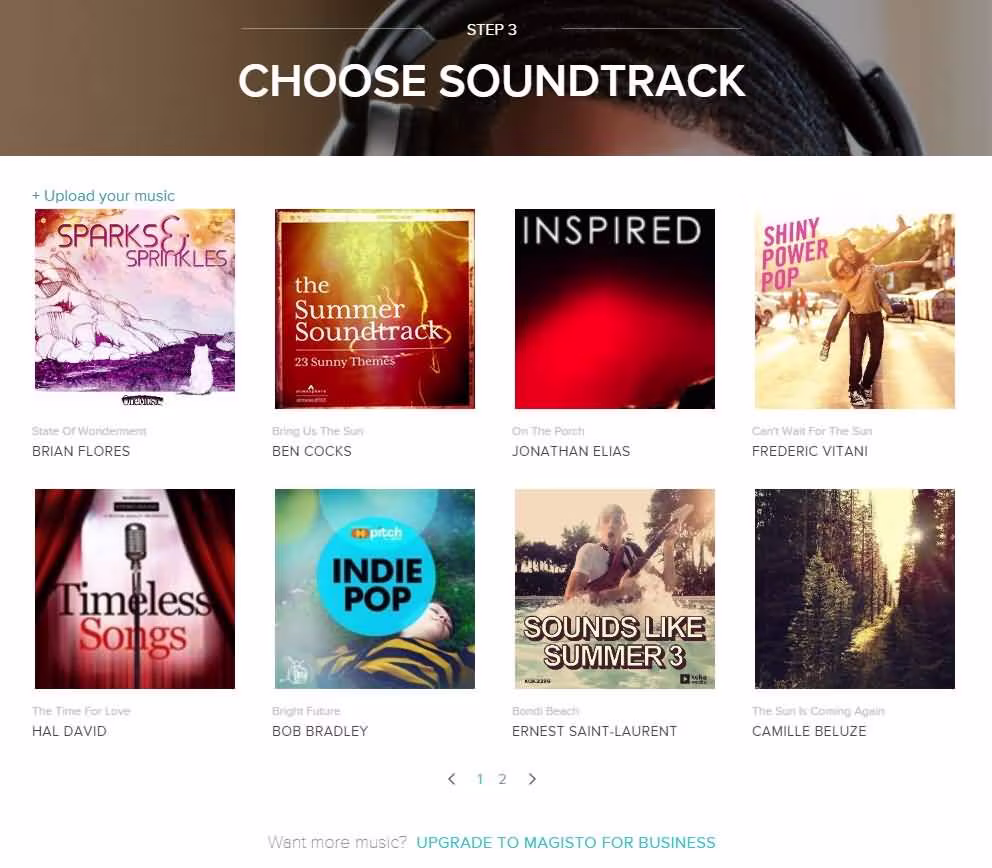992x868 pixels.
Task: Select the forest path album cover
Action: point(855,588)
